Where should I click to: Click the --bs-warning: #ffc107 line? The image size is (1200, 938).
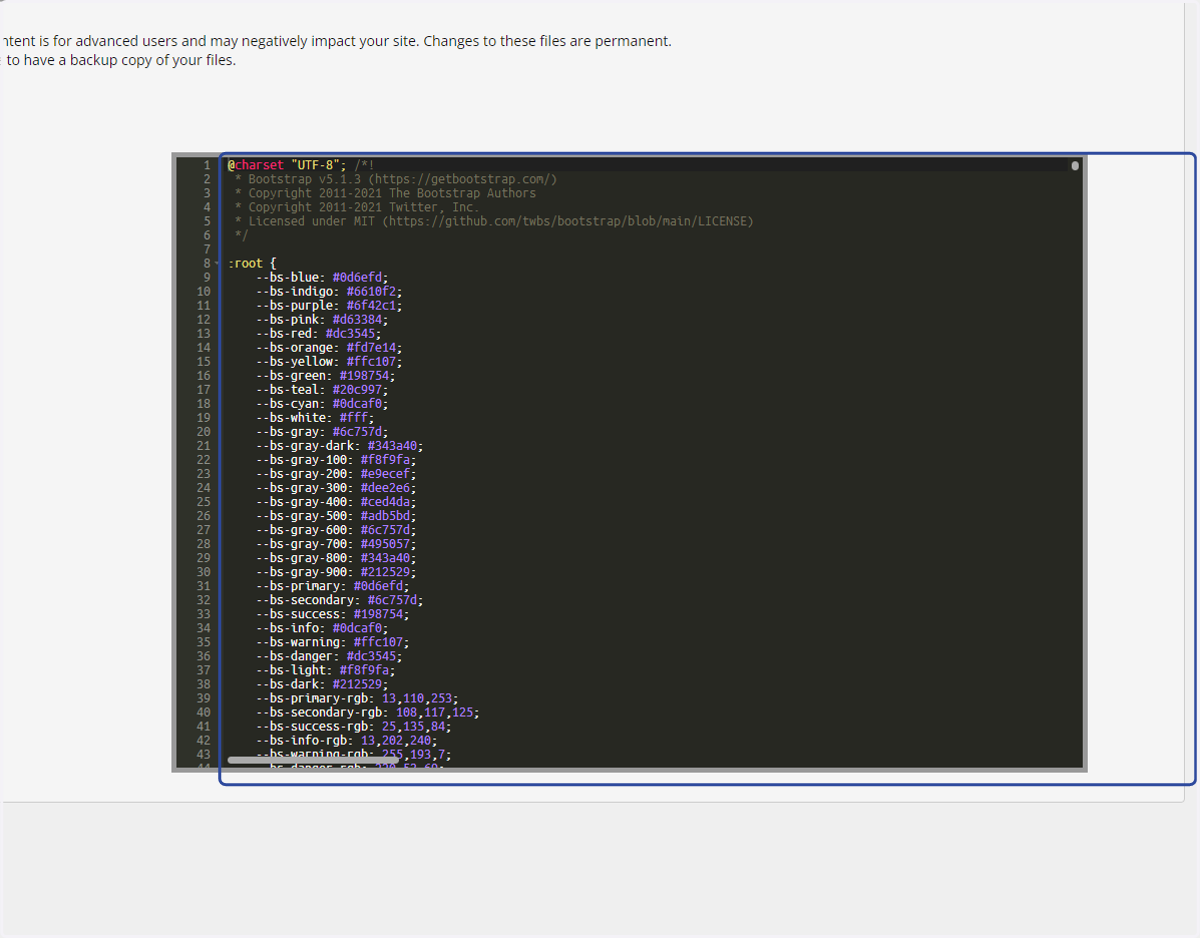(x=332, y=641)
